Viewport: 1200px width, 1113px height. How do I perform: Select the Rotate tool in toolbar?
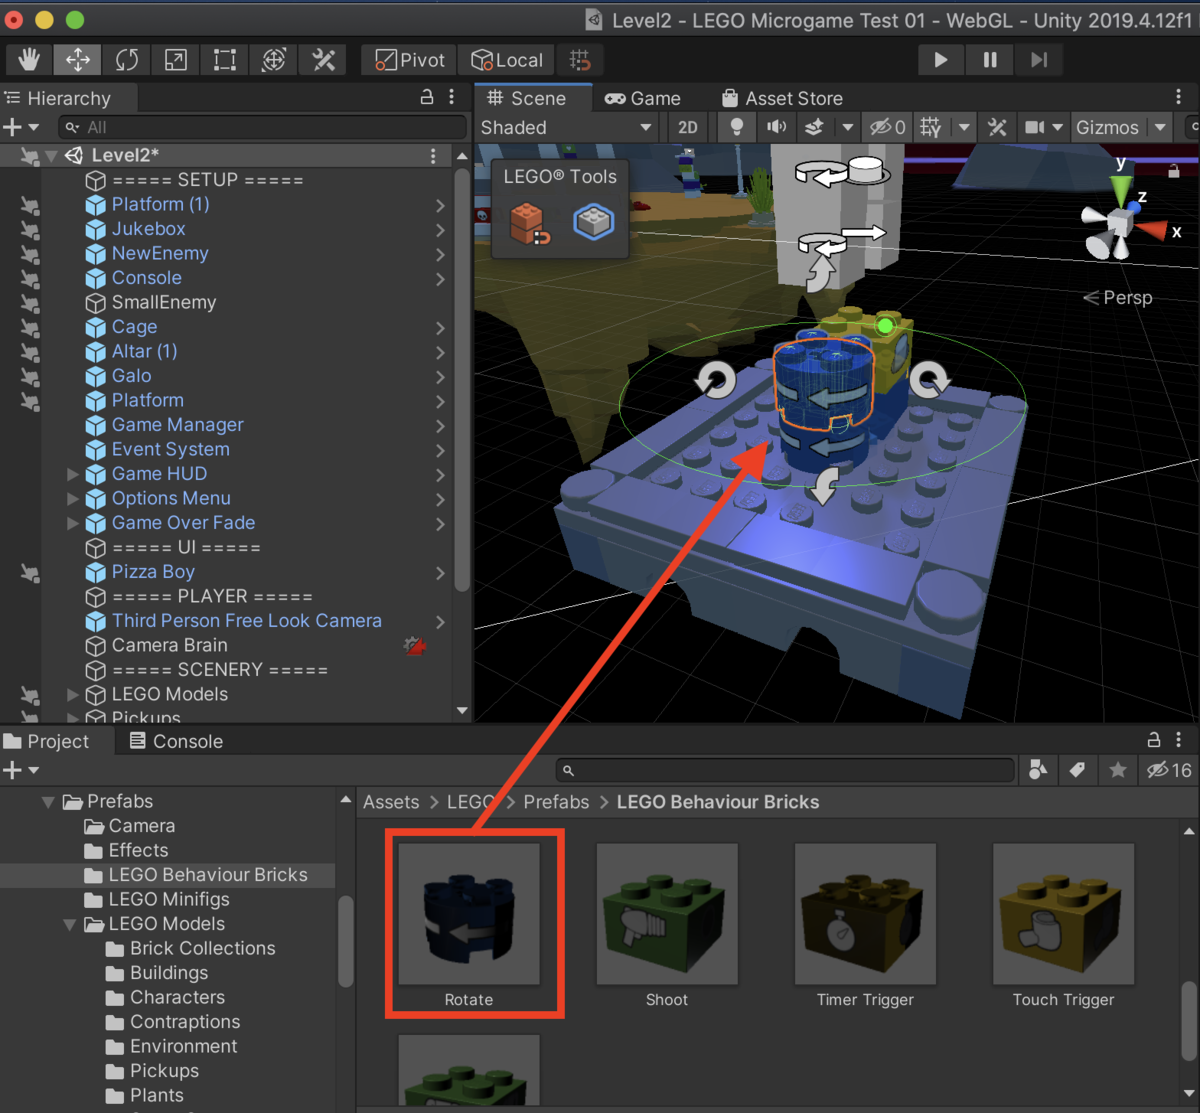pos(127,60)
